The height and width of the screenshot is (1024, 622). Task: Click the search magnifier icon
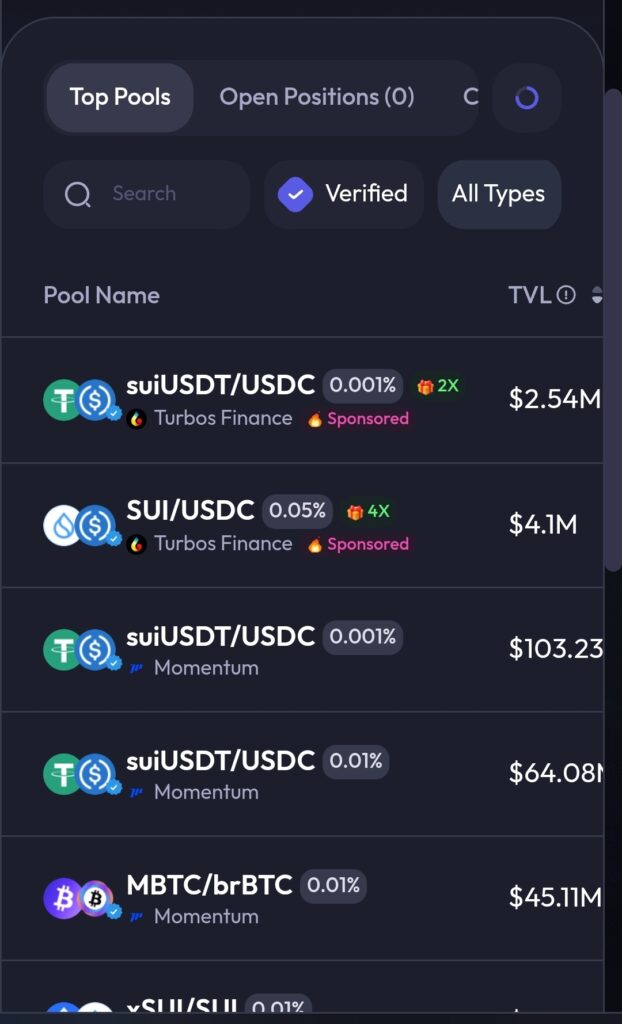pos(78,194)
